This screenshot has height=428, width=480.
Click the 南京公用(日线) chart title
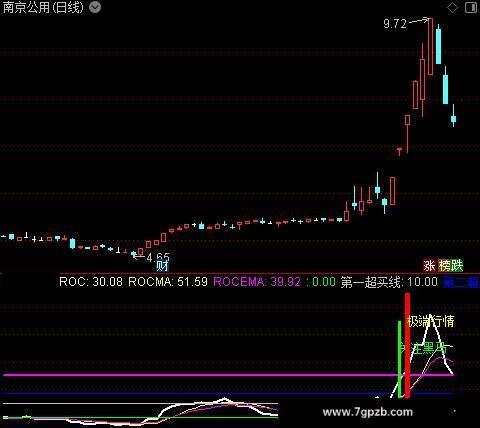43,7
